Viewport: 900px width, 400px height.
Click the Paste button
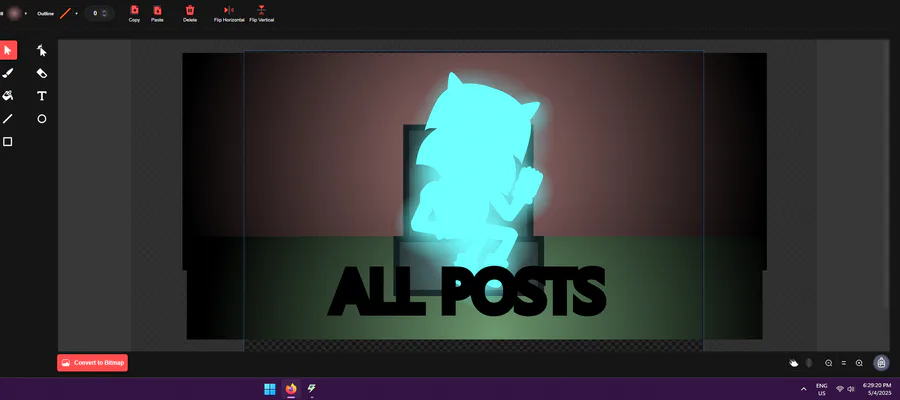[157, 13]
